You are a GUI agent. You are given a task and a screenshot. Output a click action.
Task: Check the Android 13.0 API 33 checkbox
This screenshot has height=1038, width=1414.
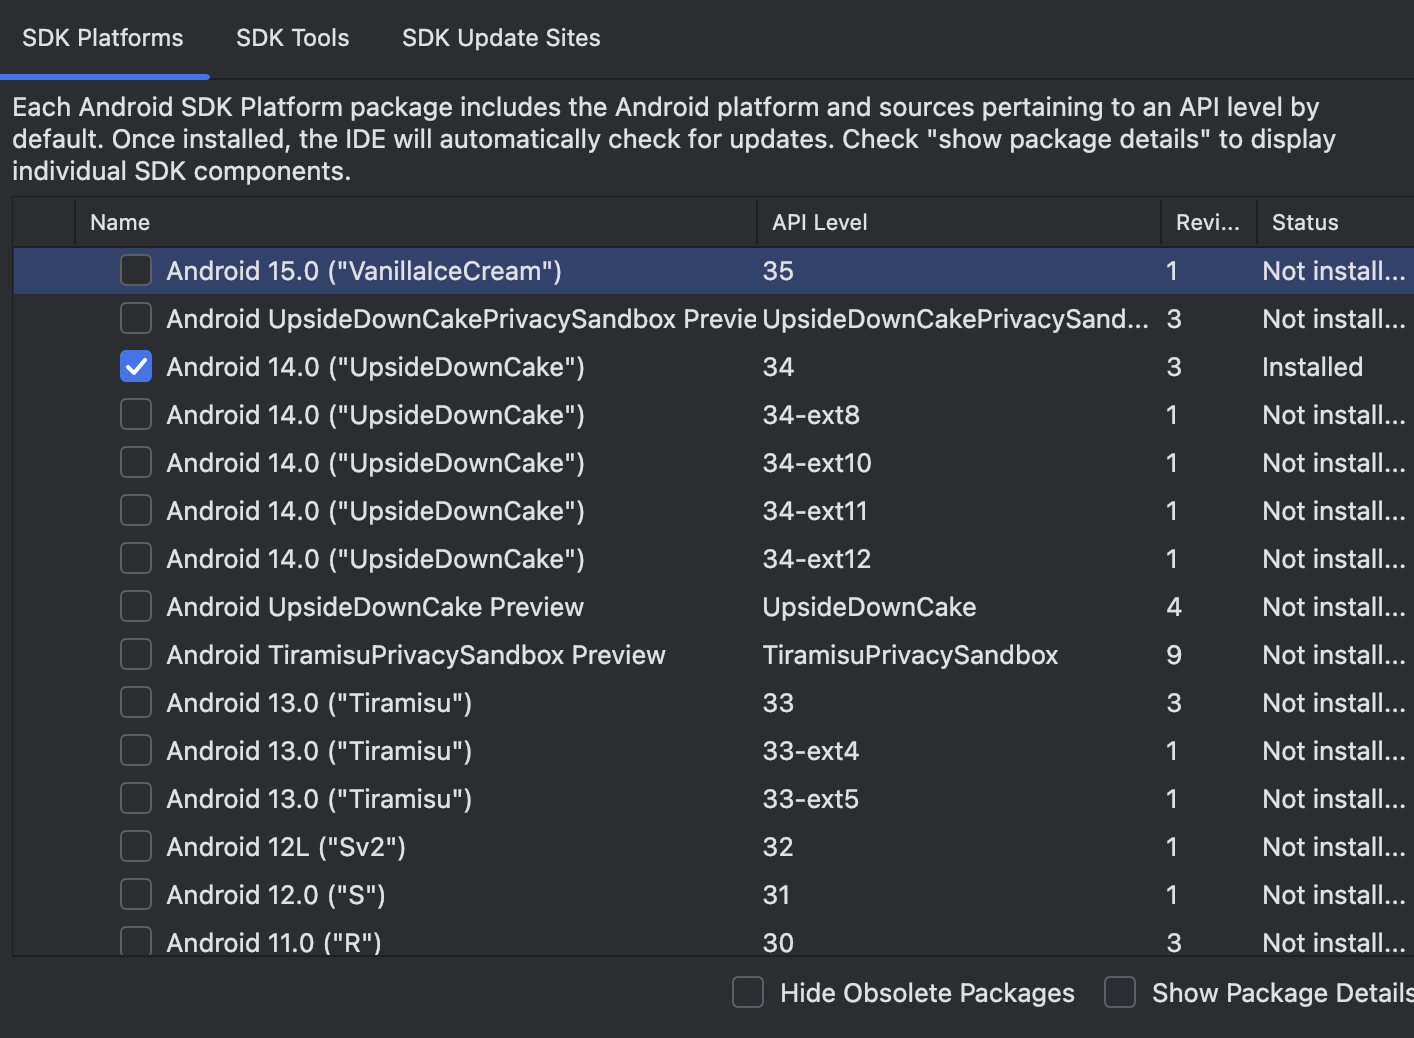[x=136, y=702]
